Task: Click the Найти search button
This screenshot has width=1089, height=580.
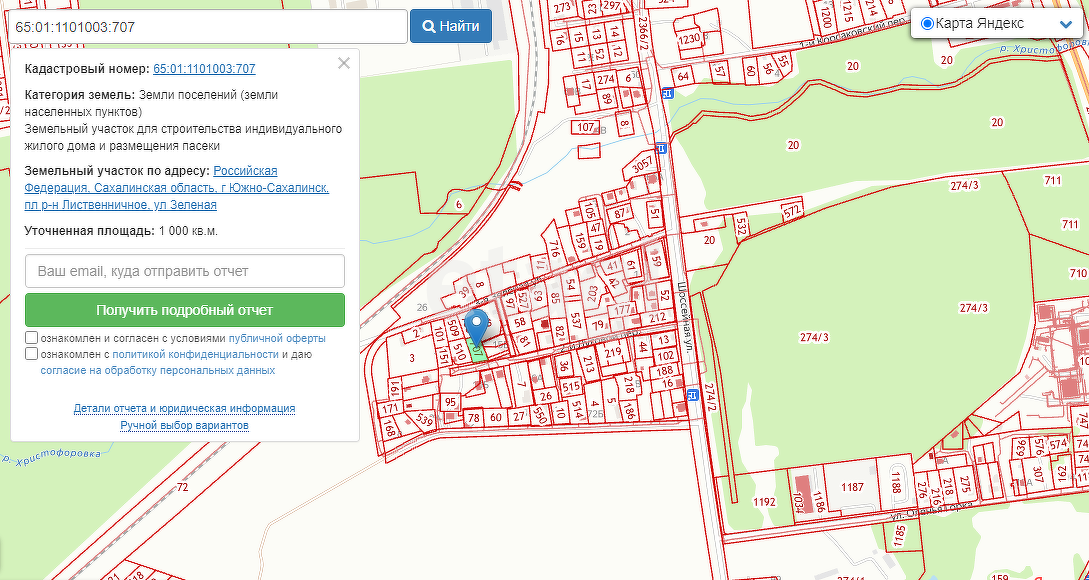Action: click(x=450, y=26)
